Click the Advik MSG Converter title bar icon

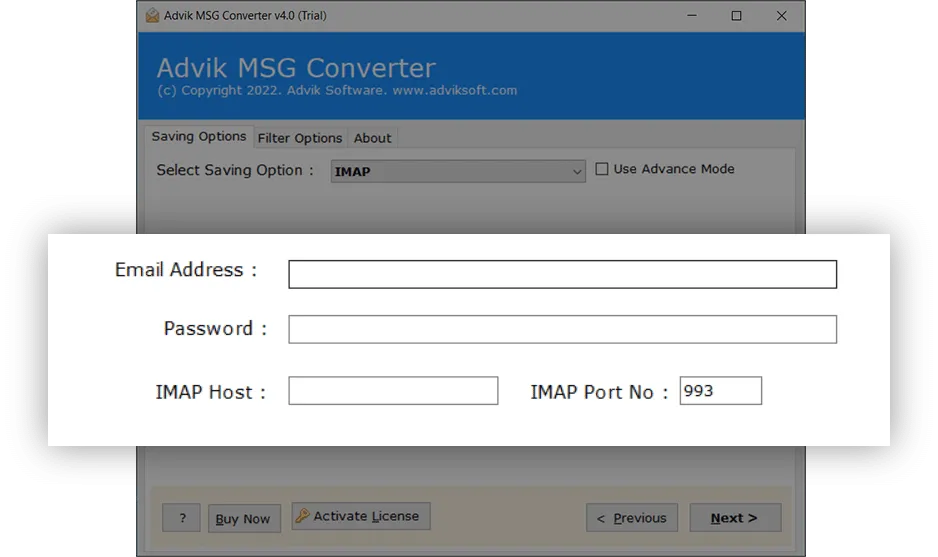coord(152,16)
